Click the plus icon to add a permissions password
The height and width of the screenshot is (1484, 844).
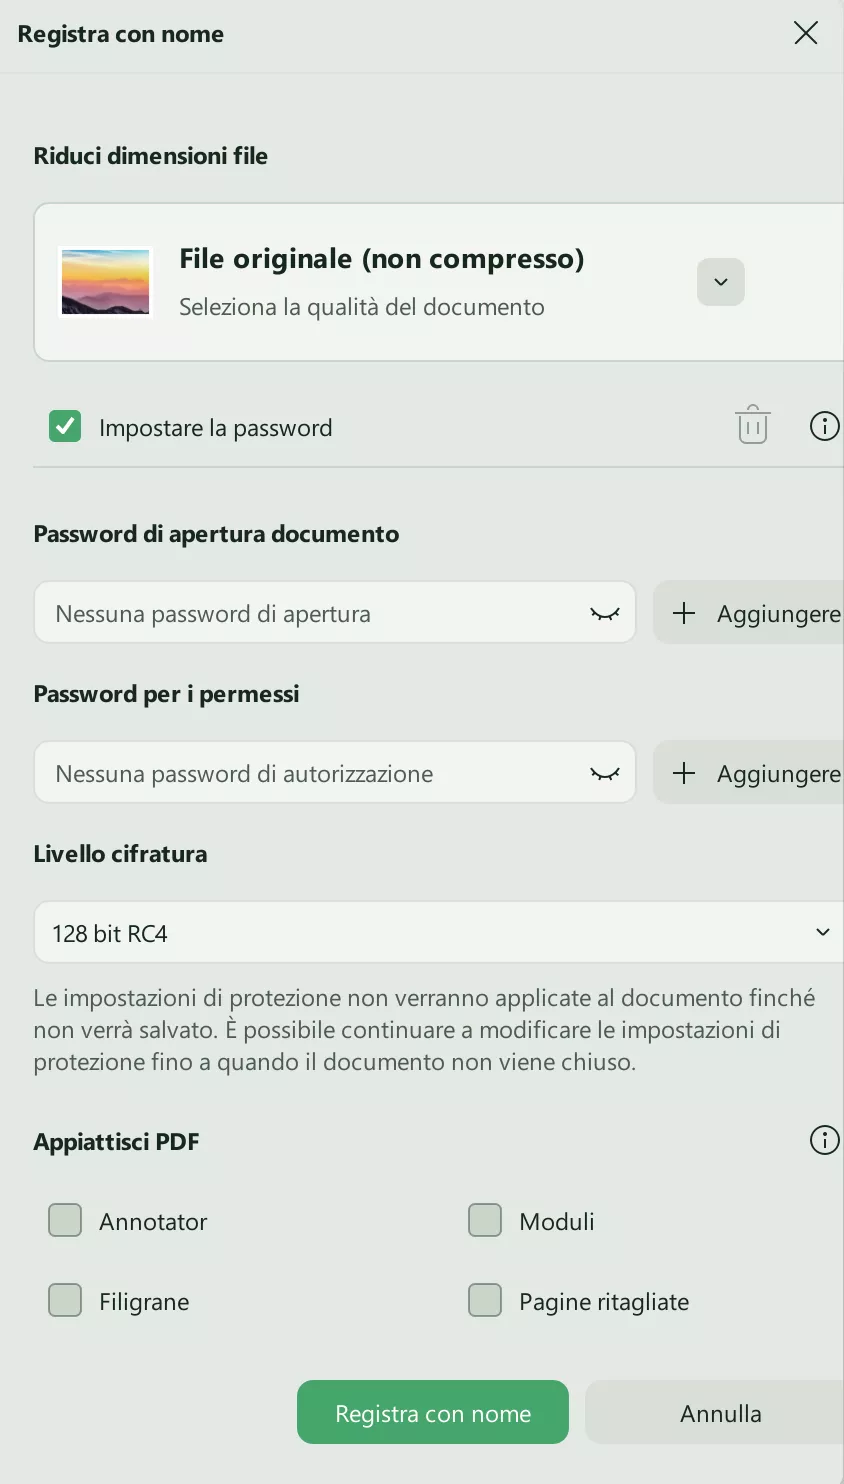(x=685, y=772)
